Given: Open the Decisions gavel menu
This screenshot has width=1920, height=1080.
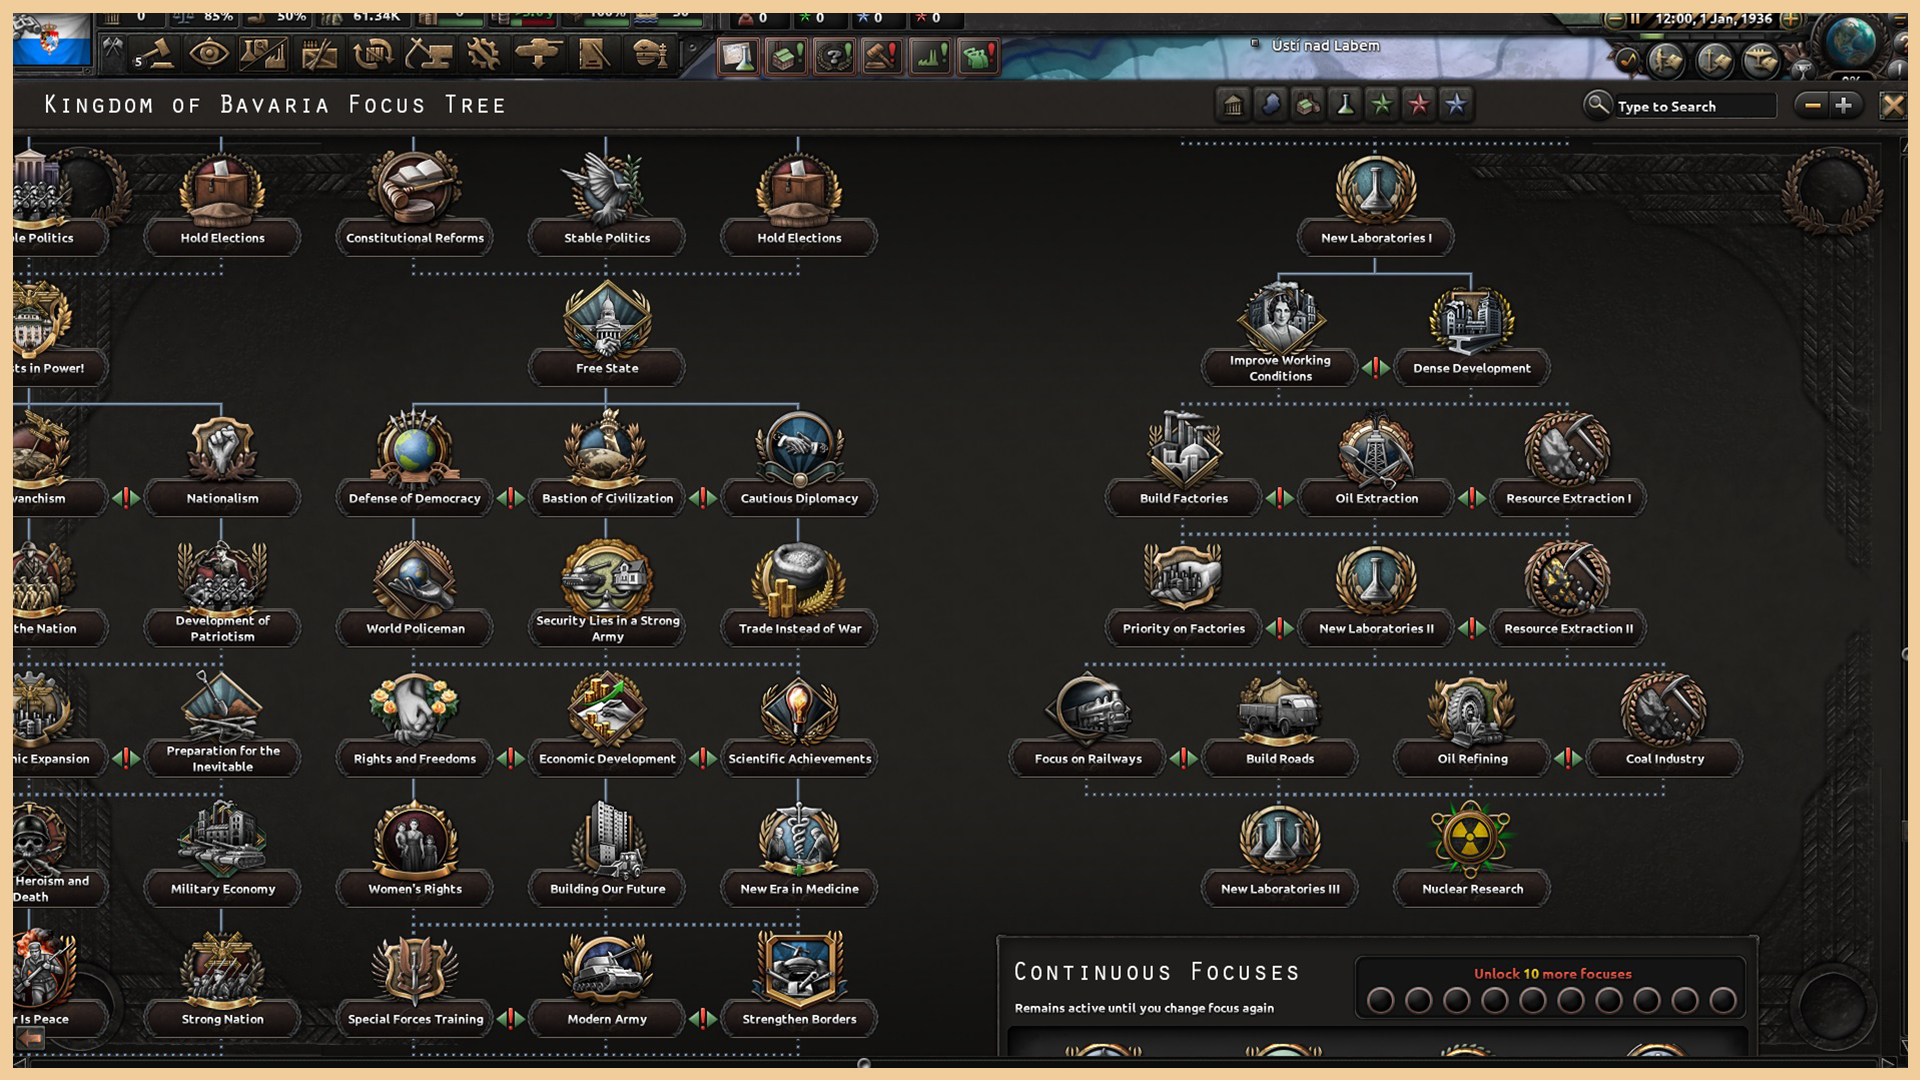Looking at the screenshot, I should pyautogui.click(x=154, y=54).
